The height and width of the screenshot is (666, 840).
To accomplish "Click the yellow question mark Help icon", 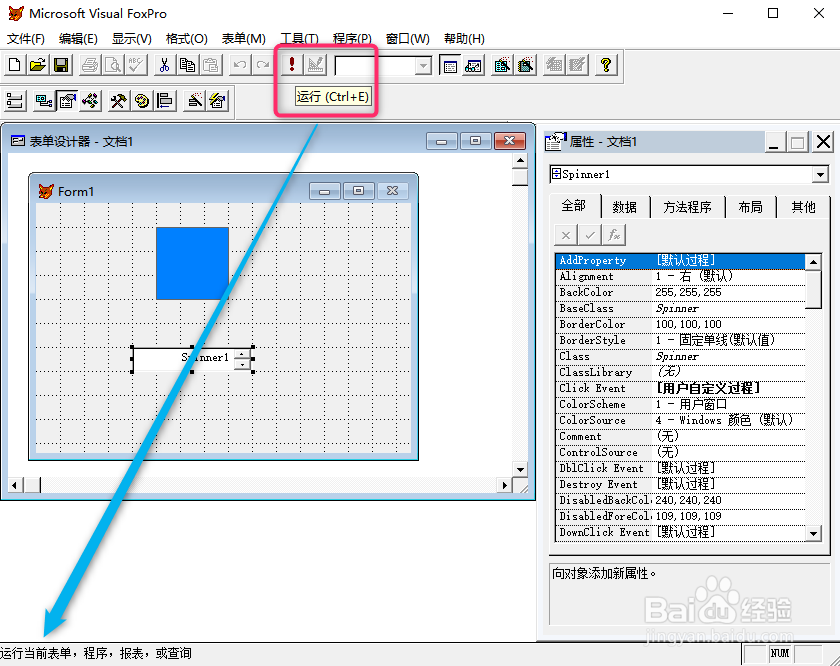I will 606,65.
